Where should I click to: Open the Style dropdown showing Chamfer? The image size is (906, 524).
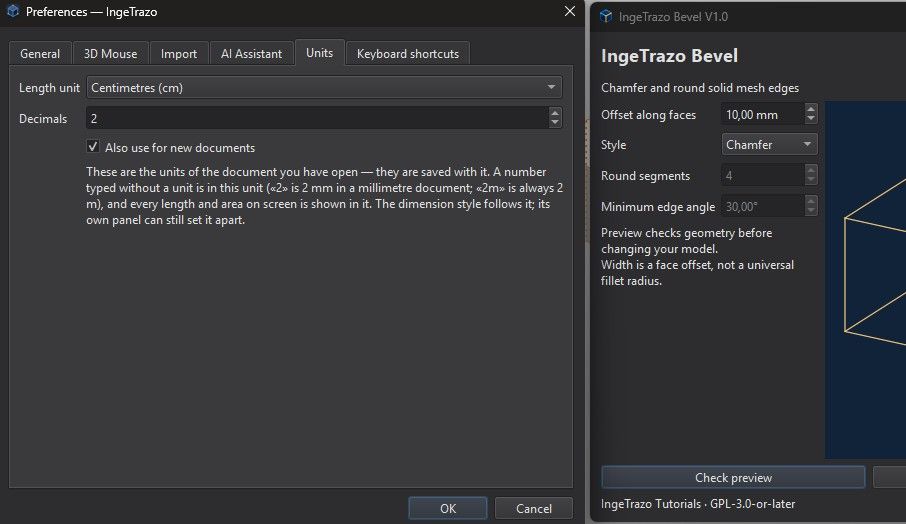click(770, 144)
